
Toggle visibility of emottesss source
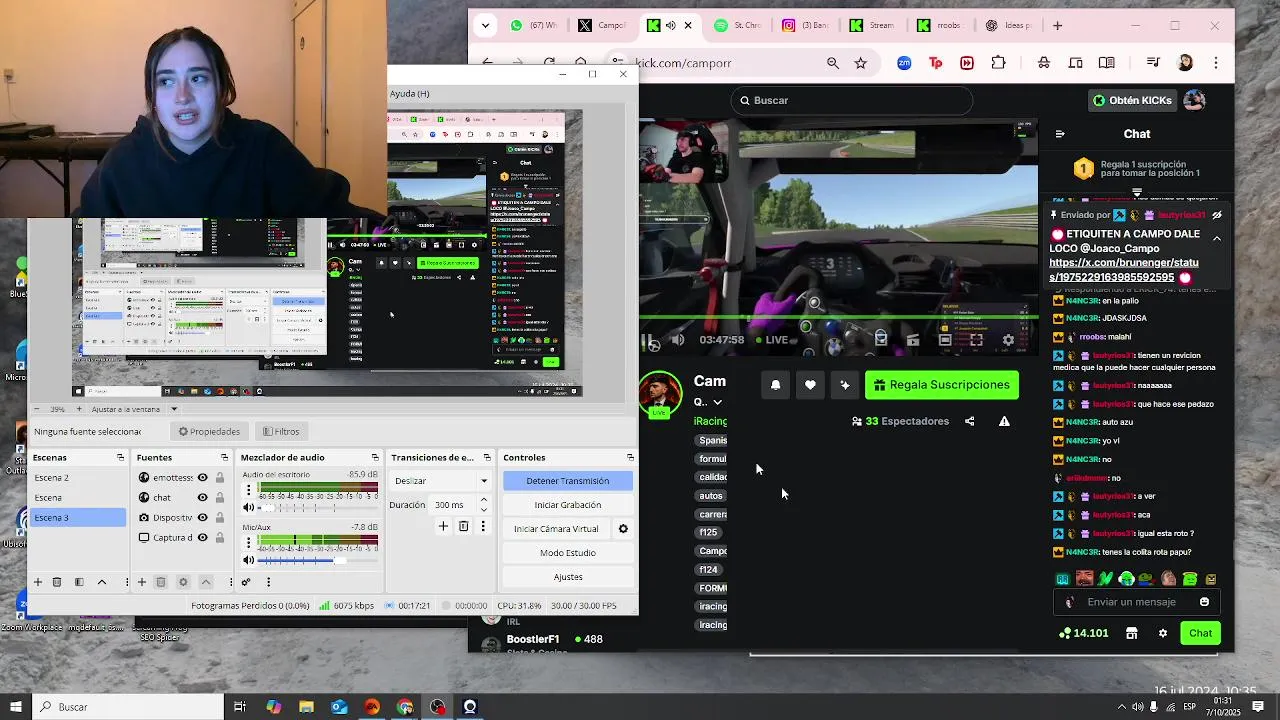point(202,478)
